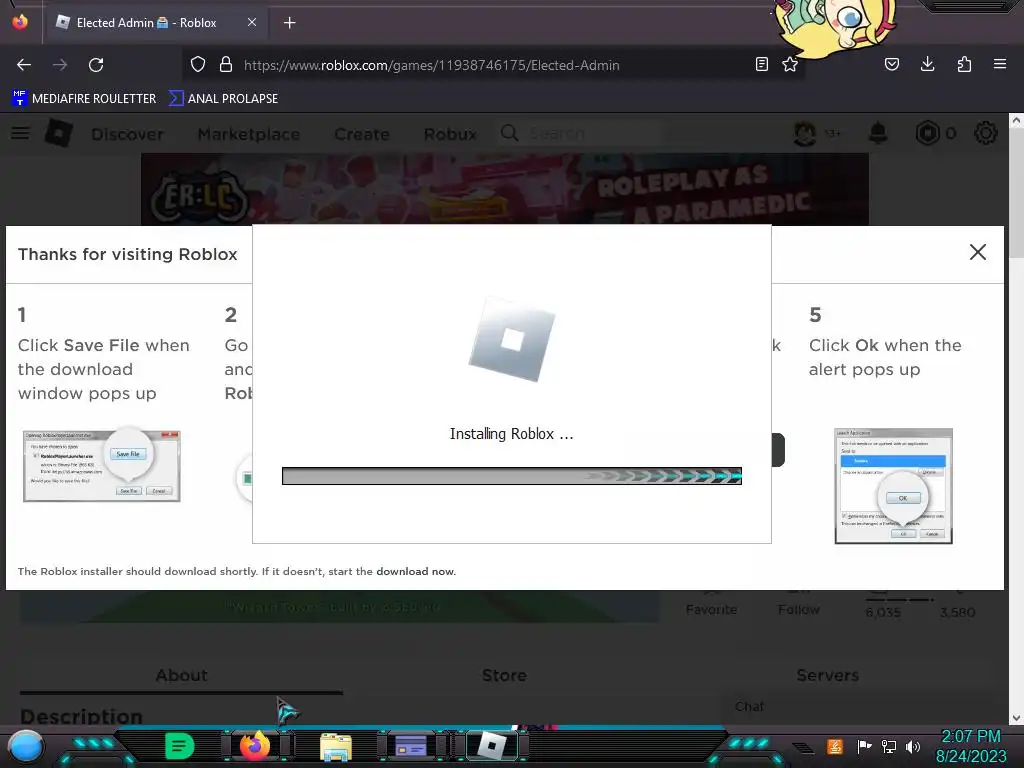
Task: Open the Pocket save icon
Action: (892, 65)
